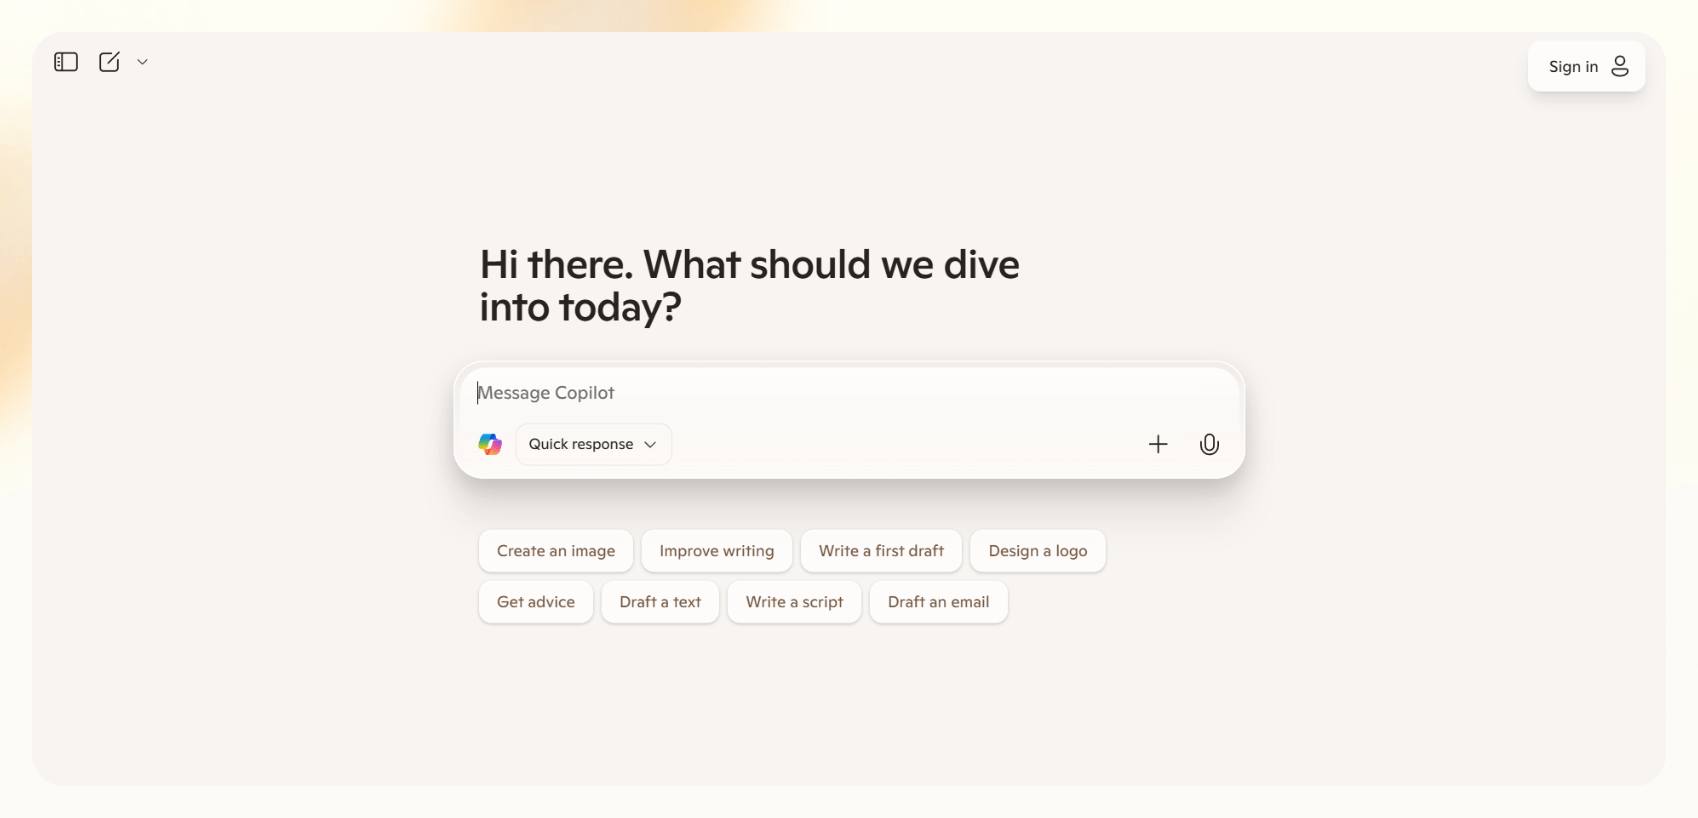Click the Sign in button
The width and height of the screenshot is (1698, 818).
(1586, 66)
